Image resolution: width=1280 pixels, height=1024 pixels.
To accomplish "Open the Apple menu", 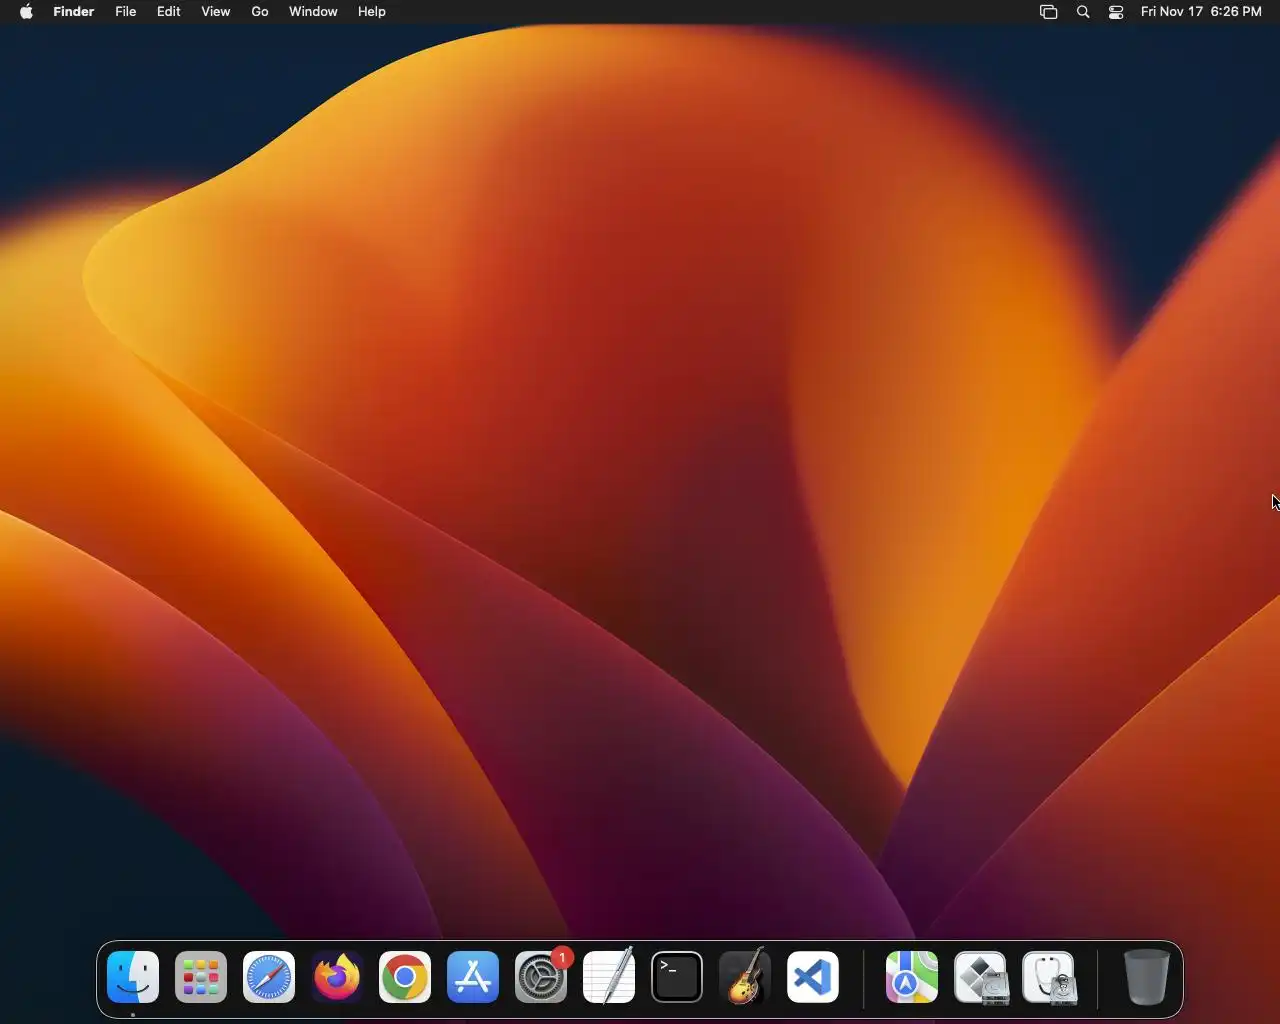I will [27, 12].
